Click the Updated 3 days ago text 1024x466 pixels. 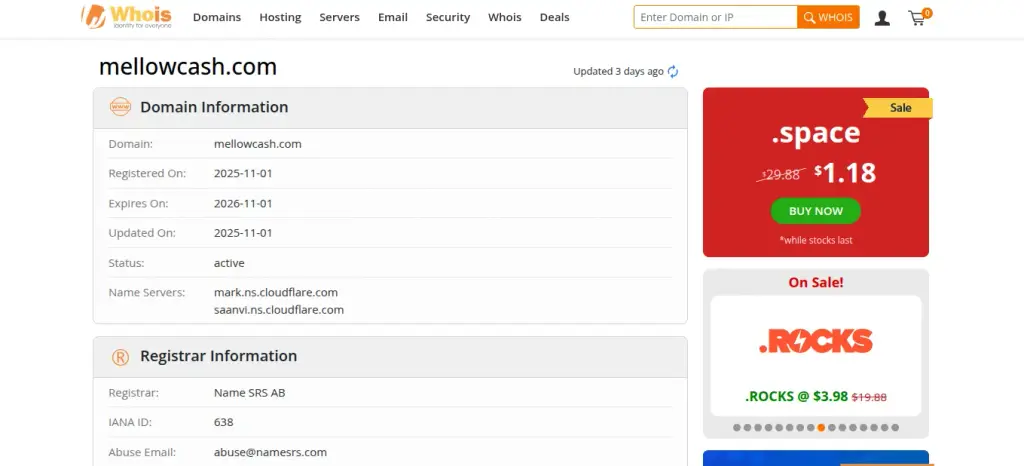point(618,72)
